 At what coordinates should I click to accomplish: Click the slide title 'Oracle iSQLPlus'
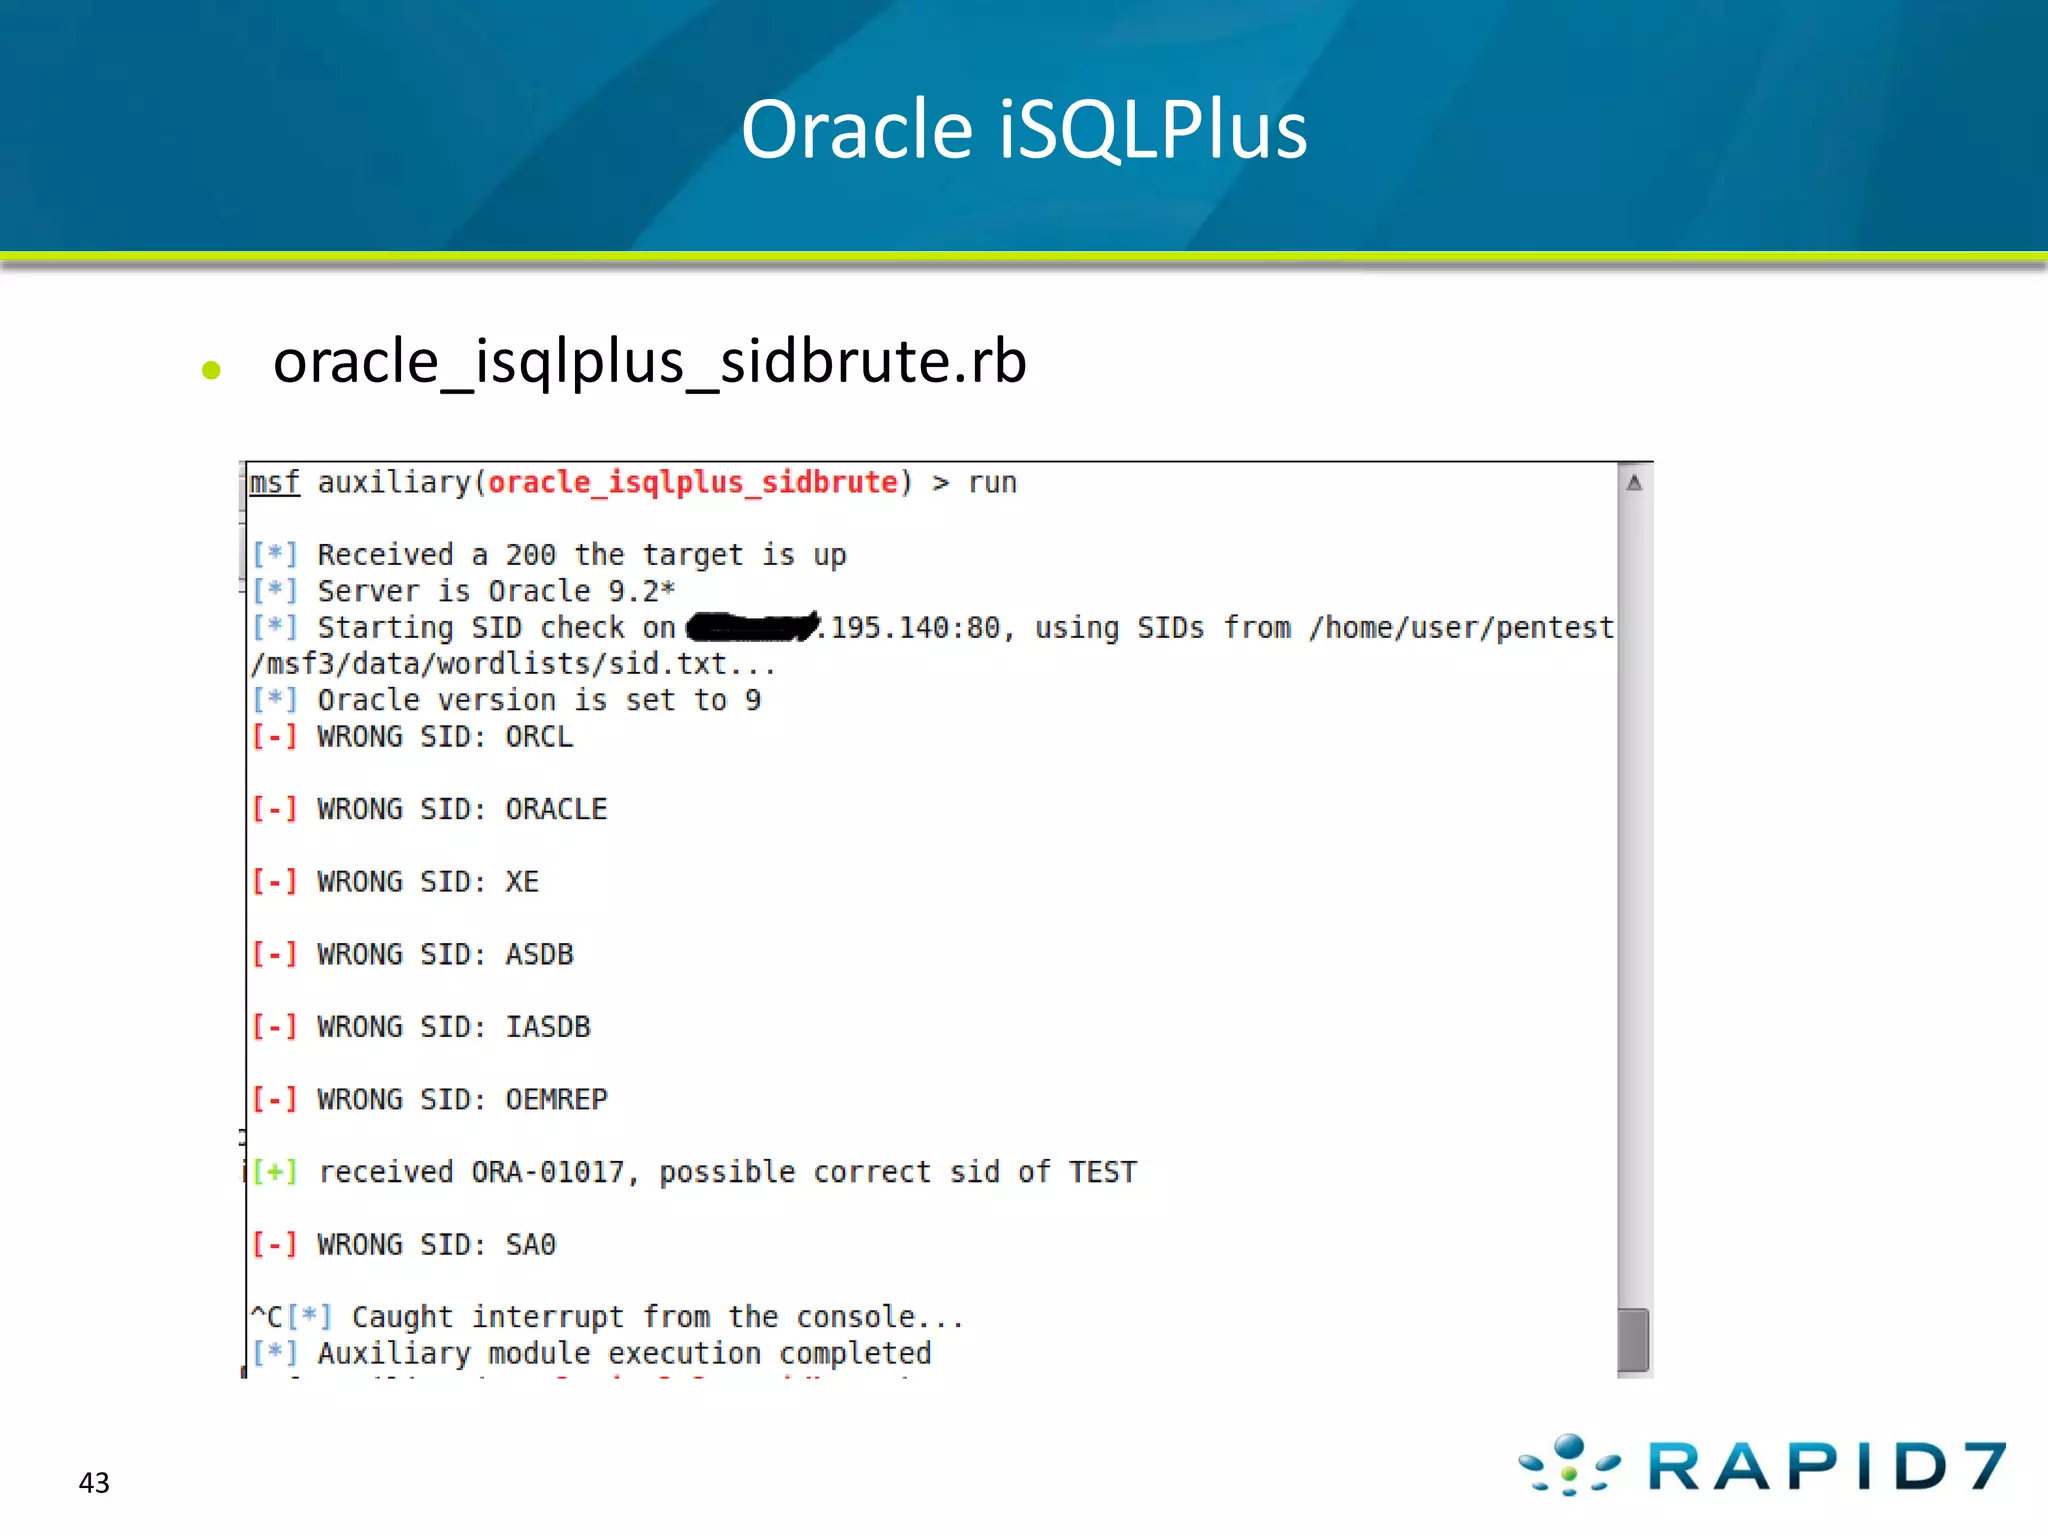pyautogui.click(x=1024, y=130)
